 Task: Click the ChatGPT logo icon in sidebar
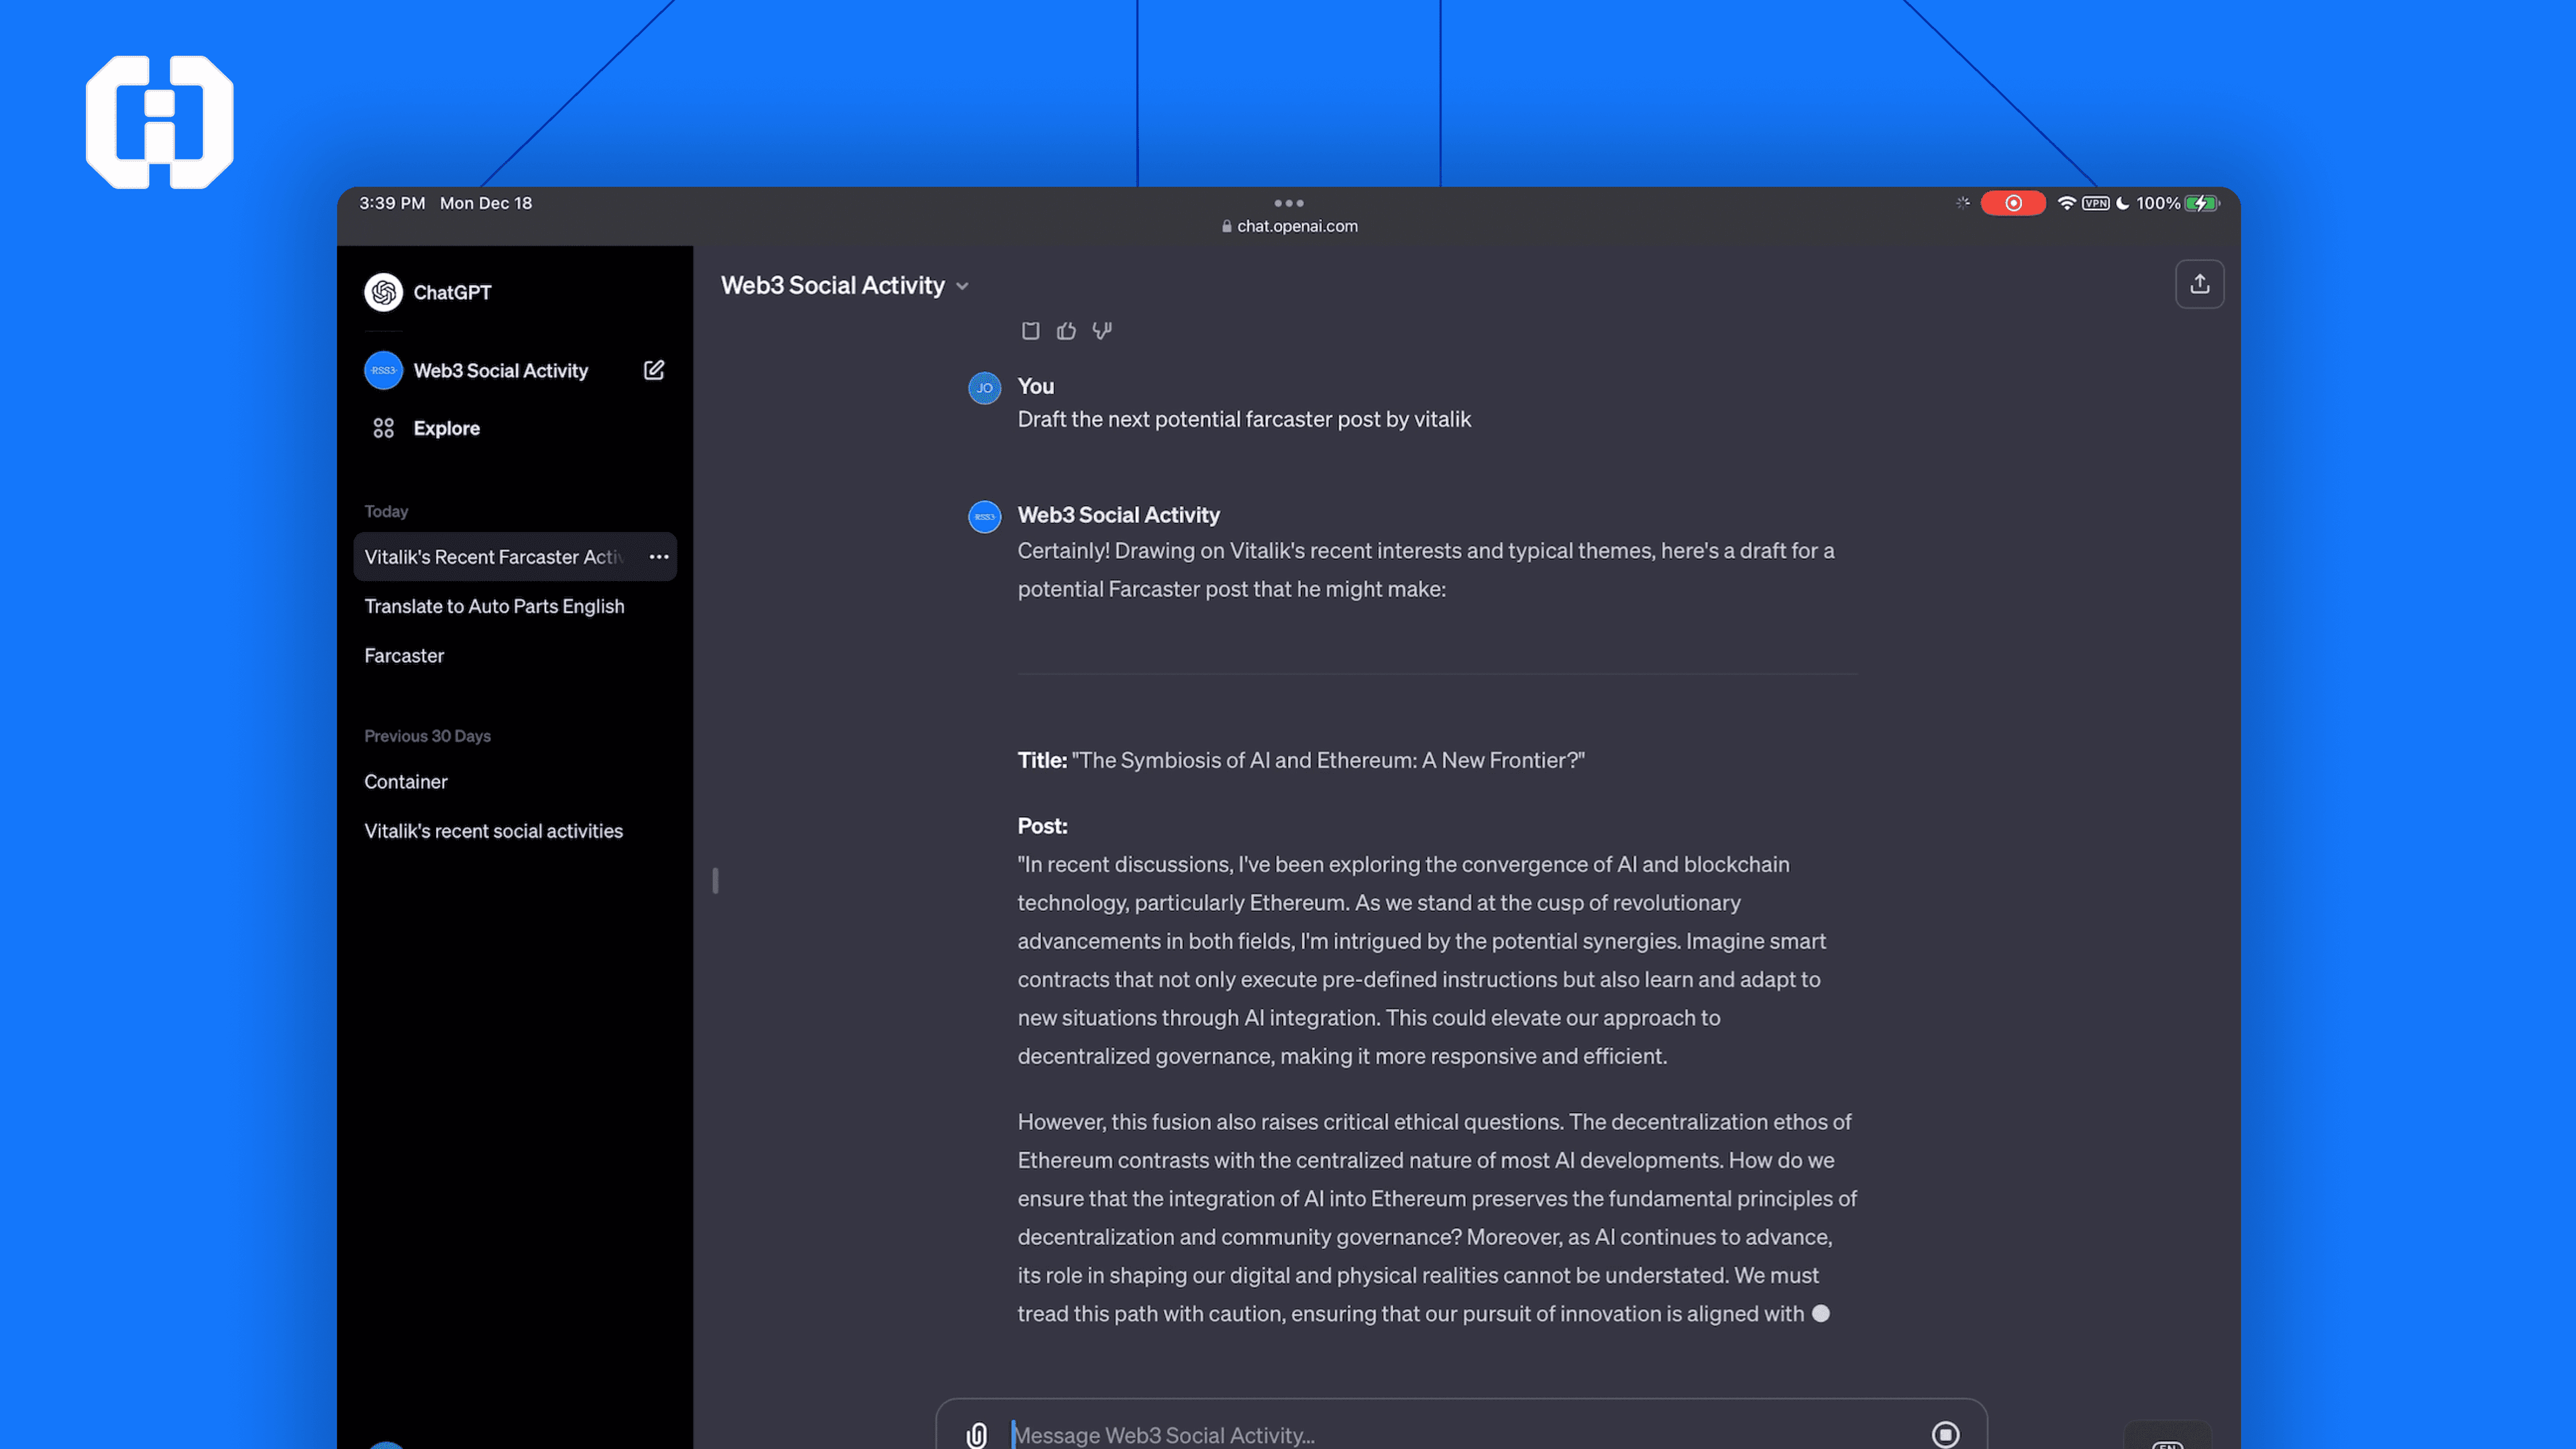[x=383, y=292]
